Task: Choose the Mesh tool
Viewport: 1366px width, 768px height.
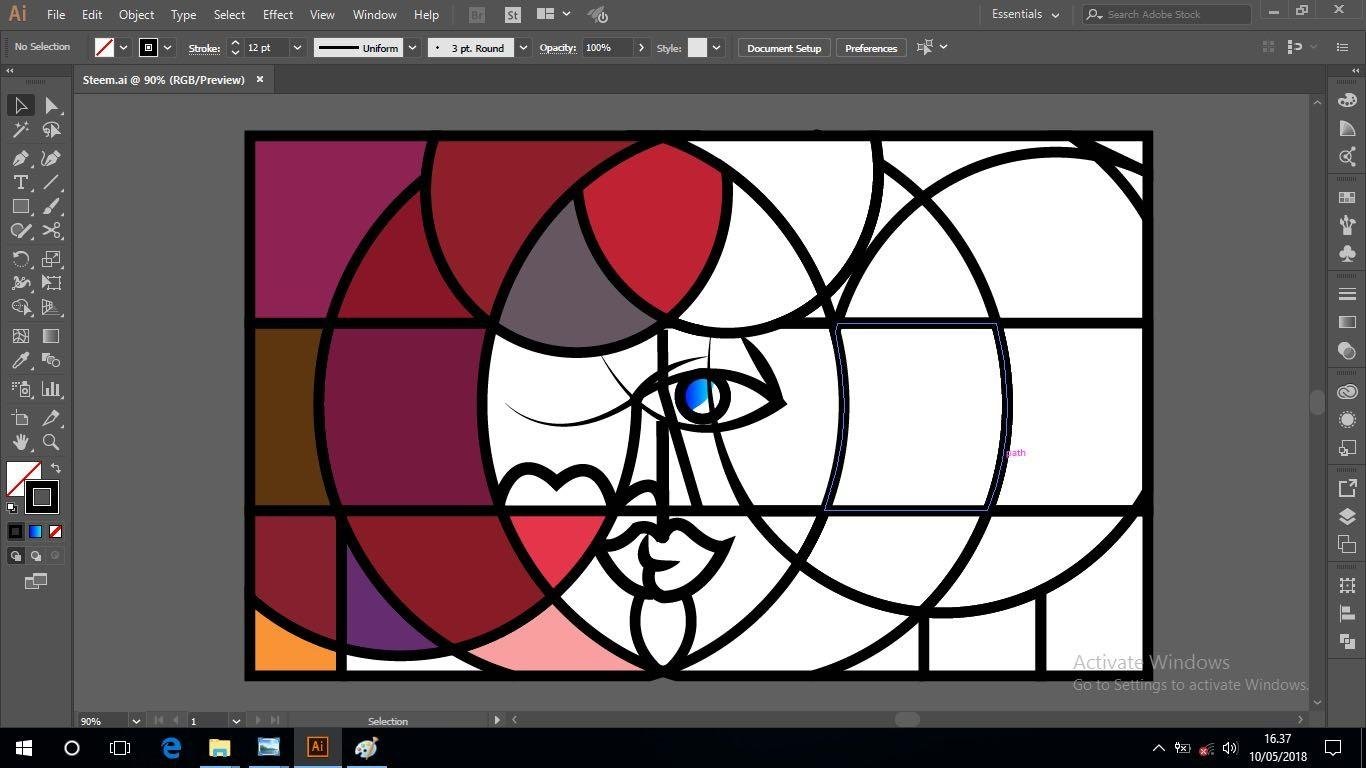Action: click(x=20, y=336)
